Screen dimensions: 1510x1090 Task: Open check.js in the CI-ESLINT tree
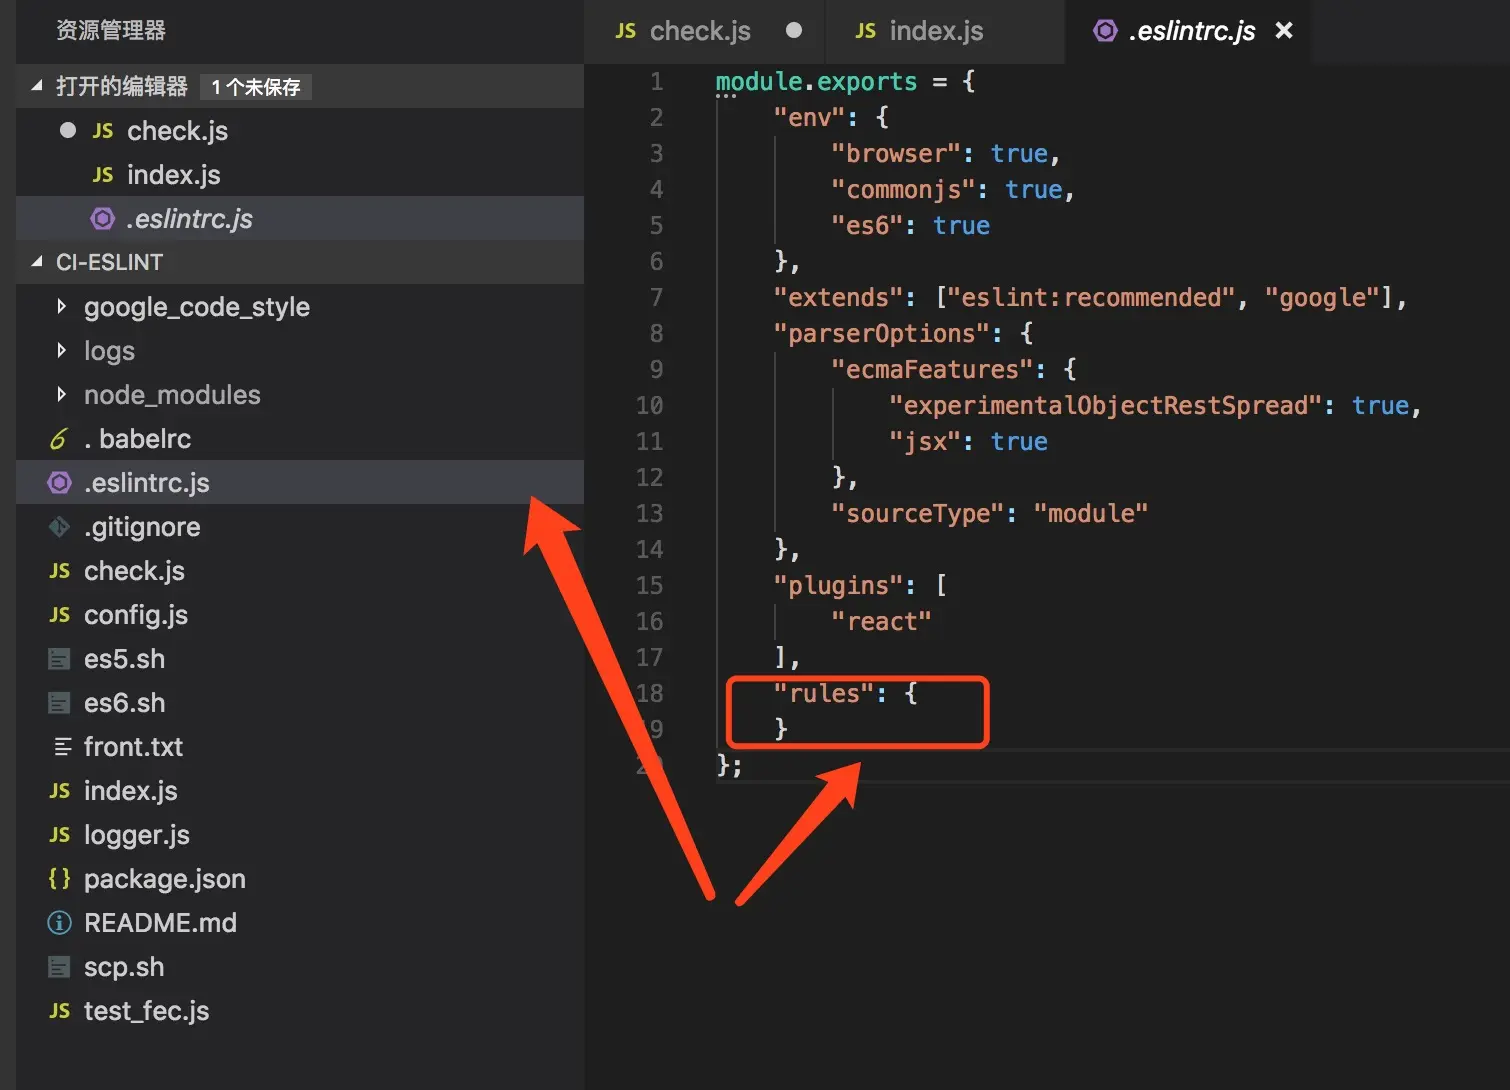300,571
